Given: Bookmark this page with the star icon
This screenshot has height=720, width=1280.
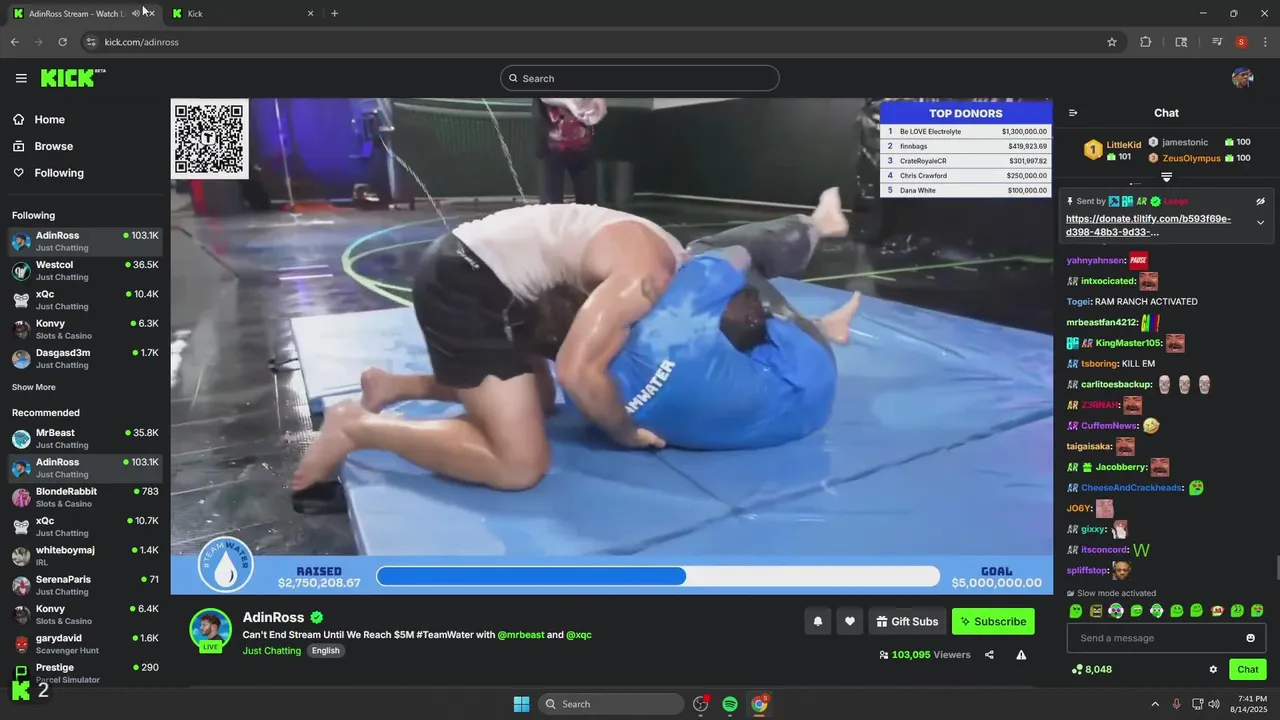Looking at the screenshot, I should (1111, 42).
